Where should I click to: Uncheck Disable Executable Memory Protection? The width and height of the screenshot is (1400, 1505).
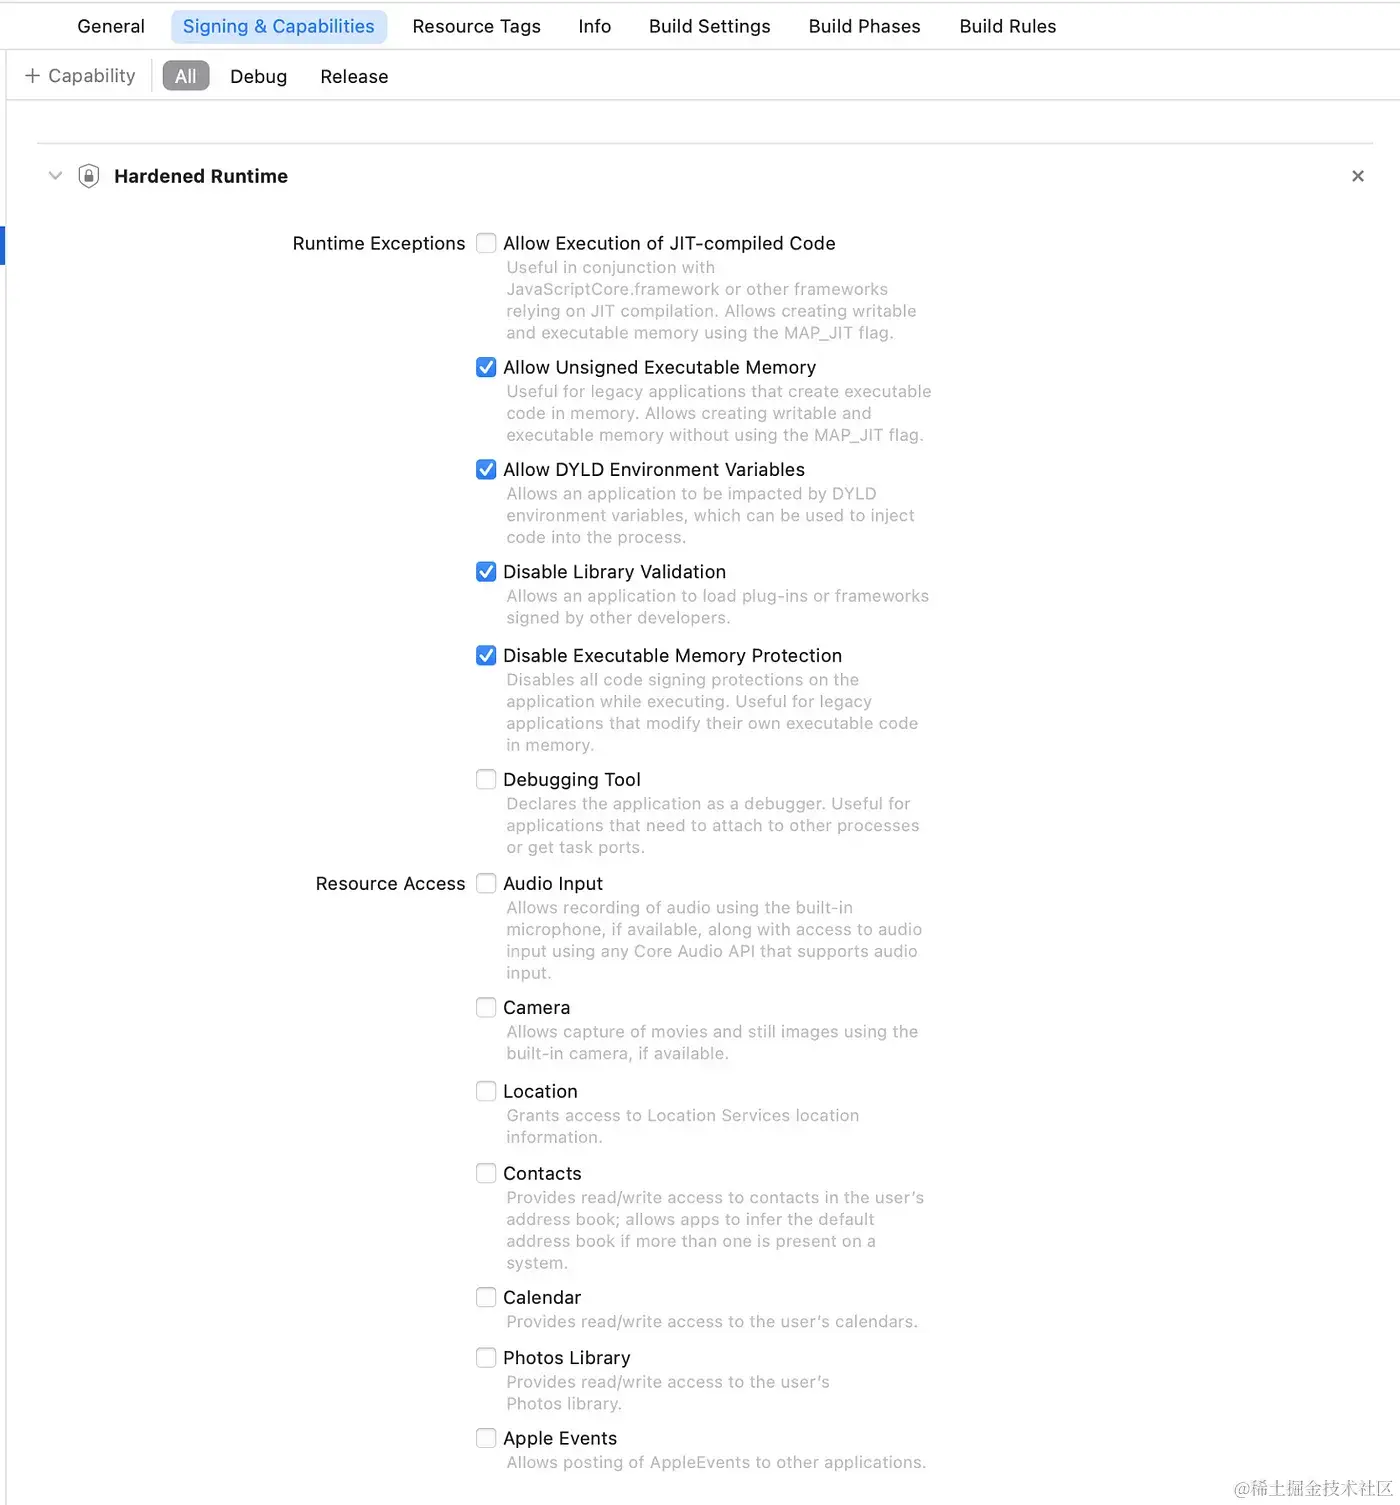coord(486,655)
